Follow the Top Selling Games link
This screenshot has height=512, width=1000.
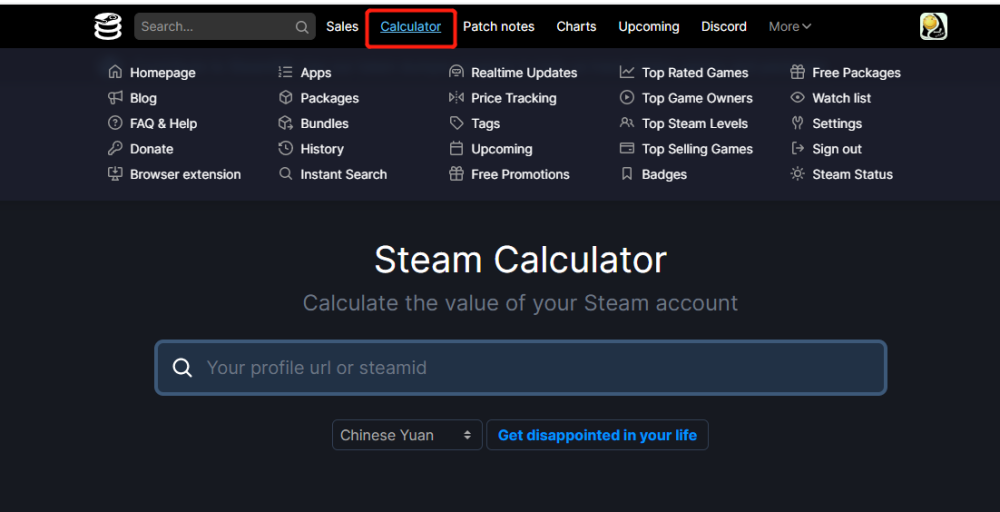click(697, 149)
